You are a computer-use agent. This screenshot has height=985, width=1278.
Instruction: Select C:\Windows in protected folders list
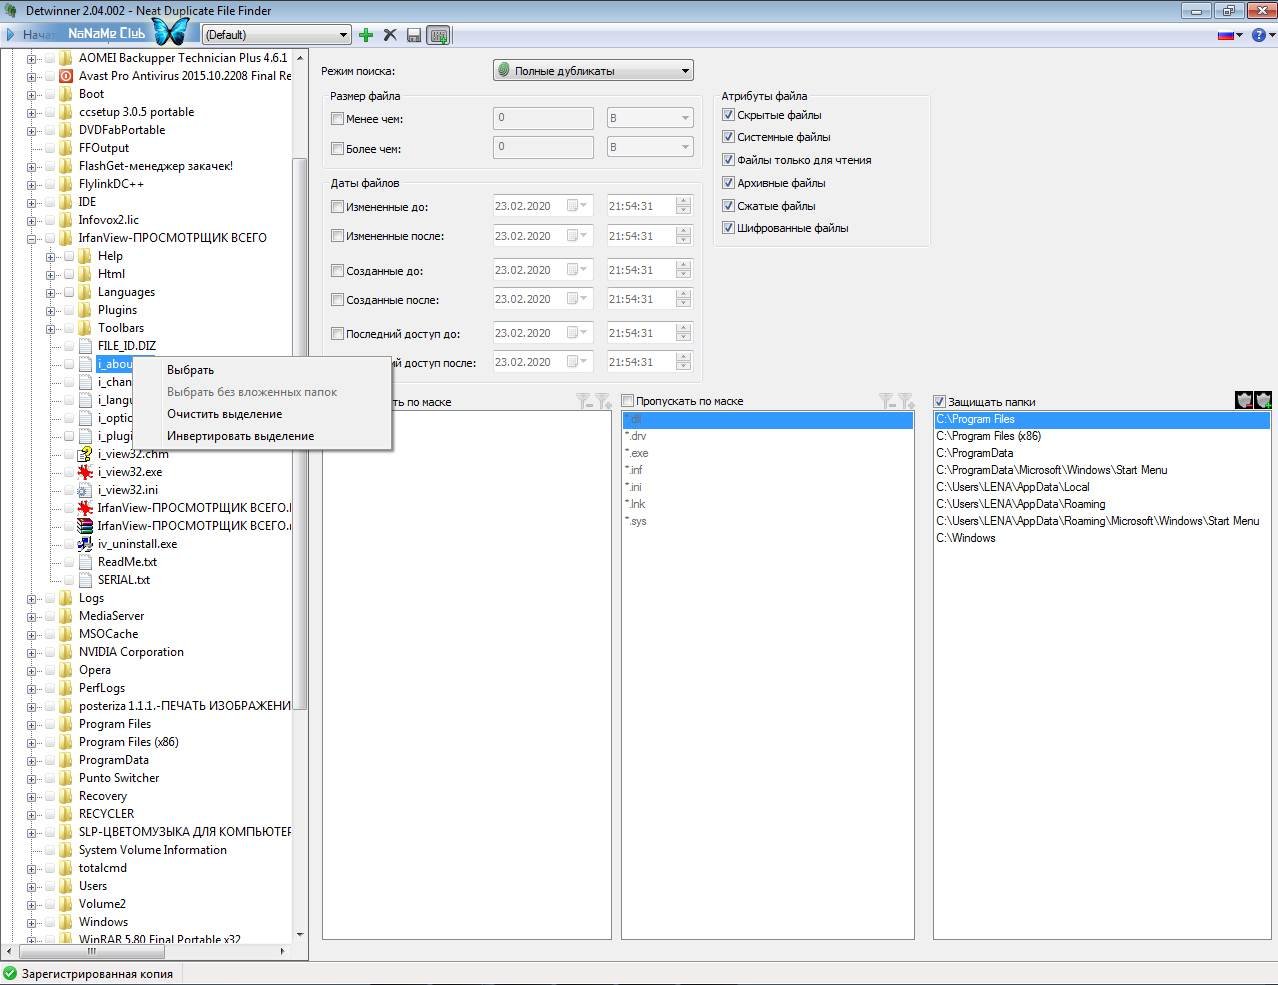(x=966, y=538)
